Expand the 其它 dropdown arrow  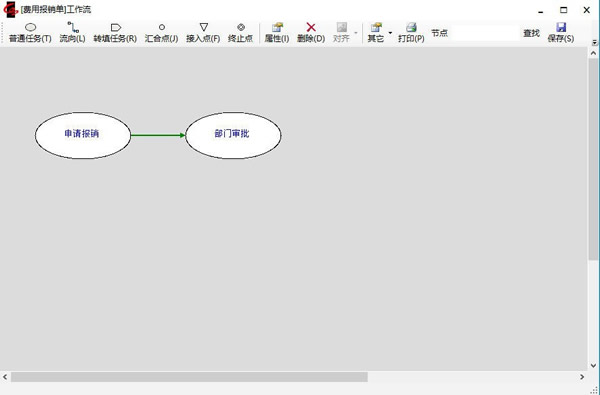pos(390,33)
